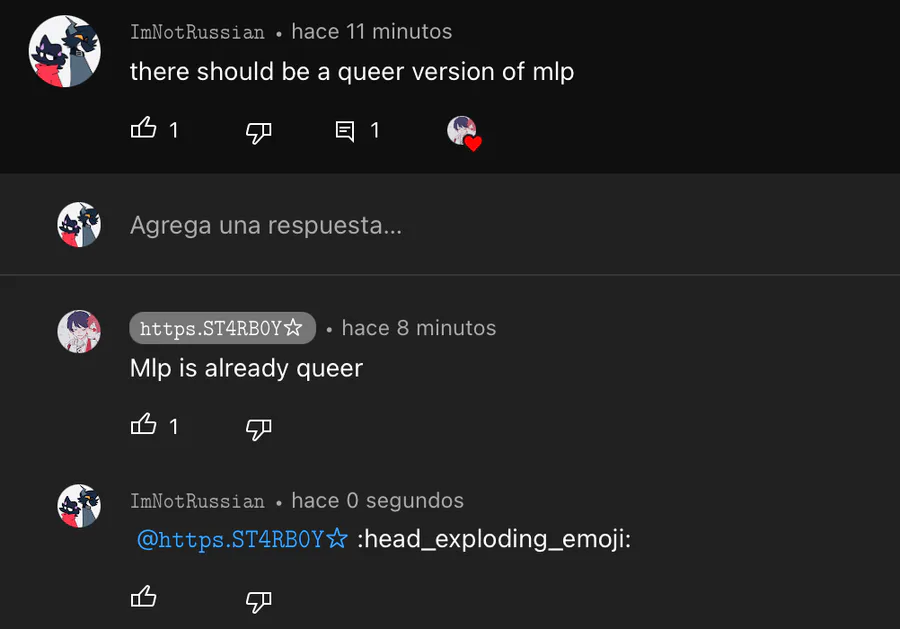Open ImNotRussian channel from top comment name
This screenshot has height=629, width=900.
point(197,32)
